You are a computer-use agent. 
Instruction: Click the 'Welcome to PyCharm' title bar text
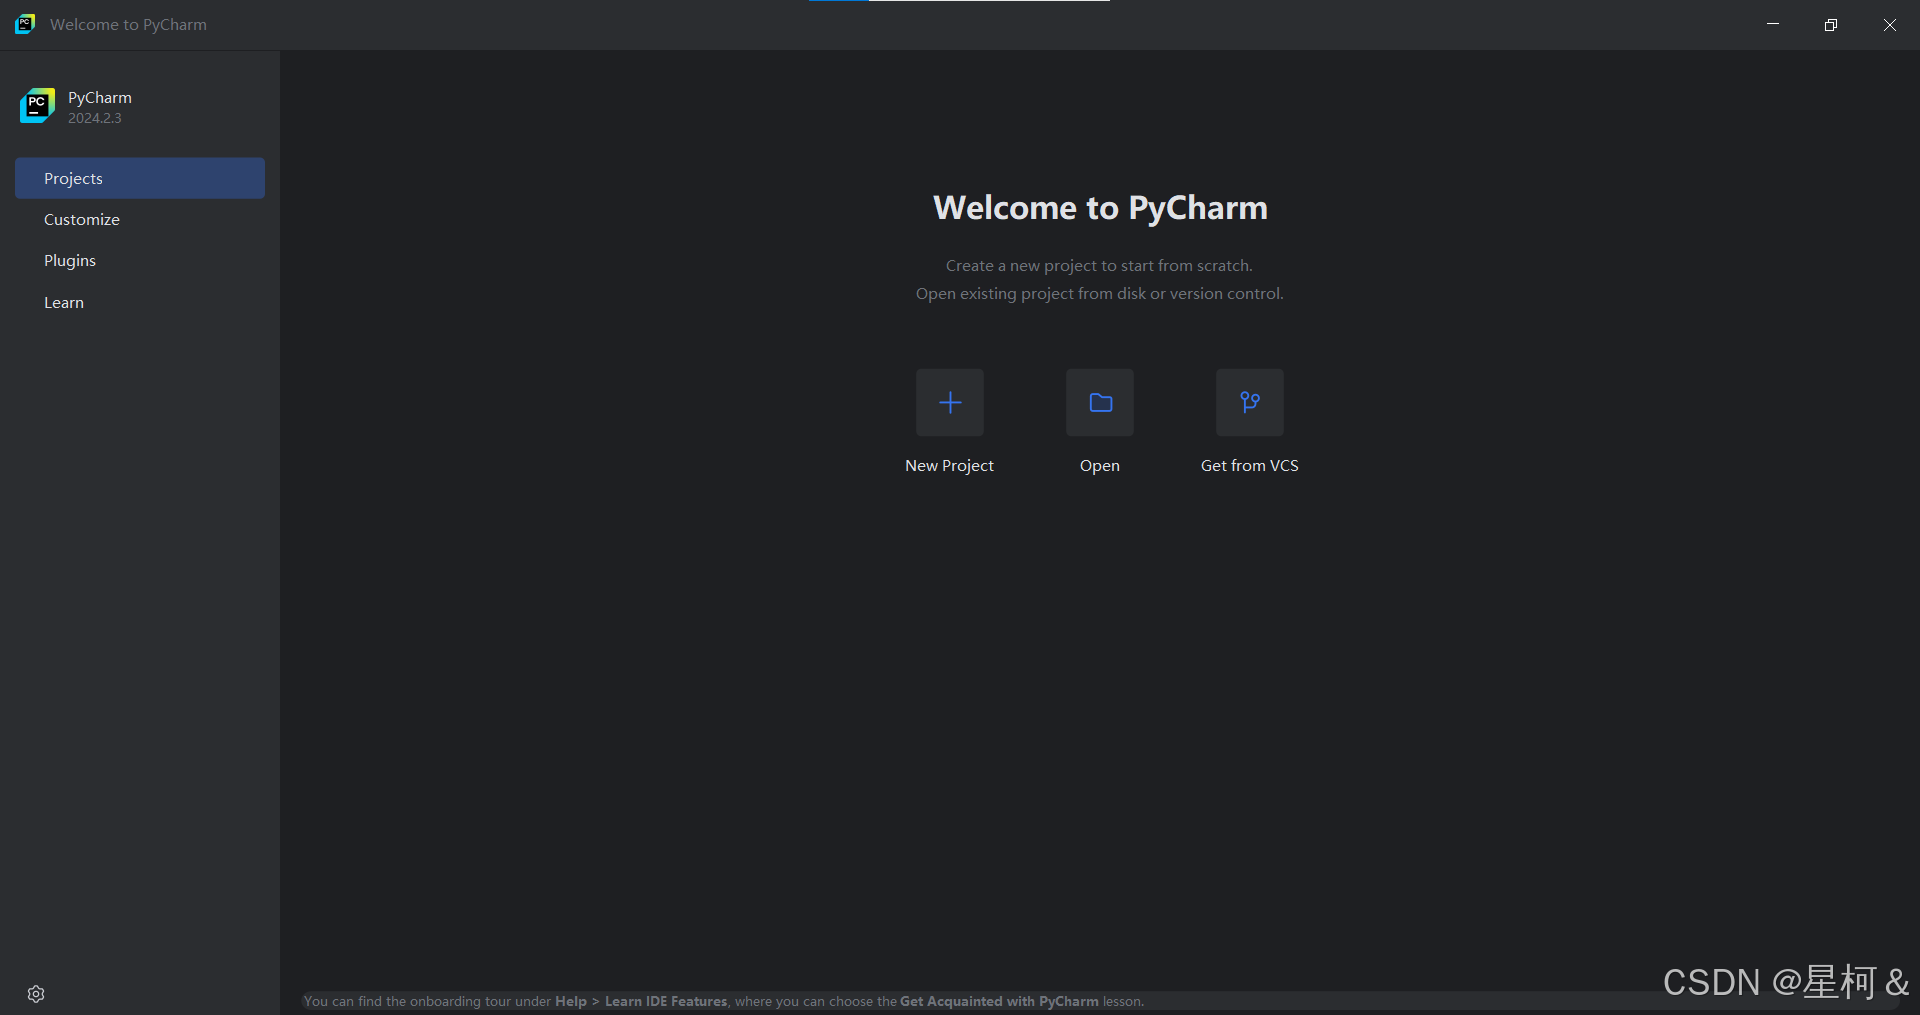coord(128,24)
